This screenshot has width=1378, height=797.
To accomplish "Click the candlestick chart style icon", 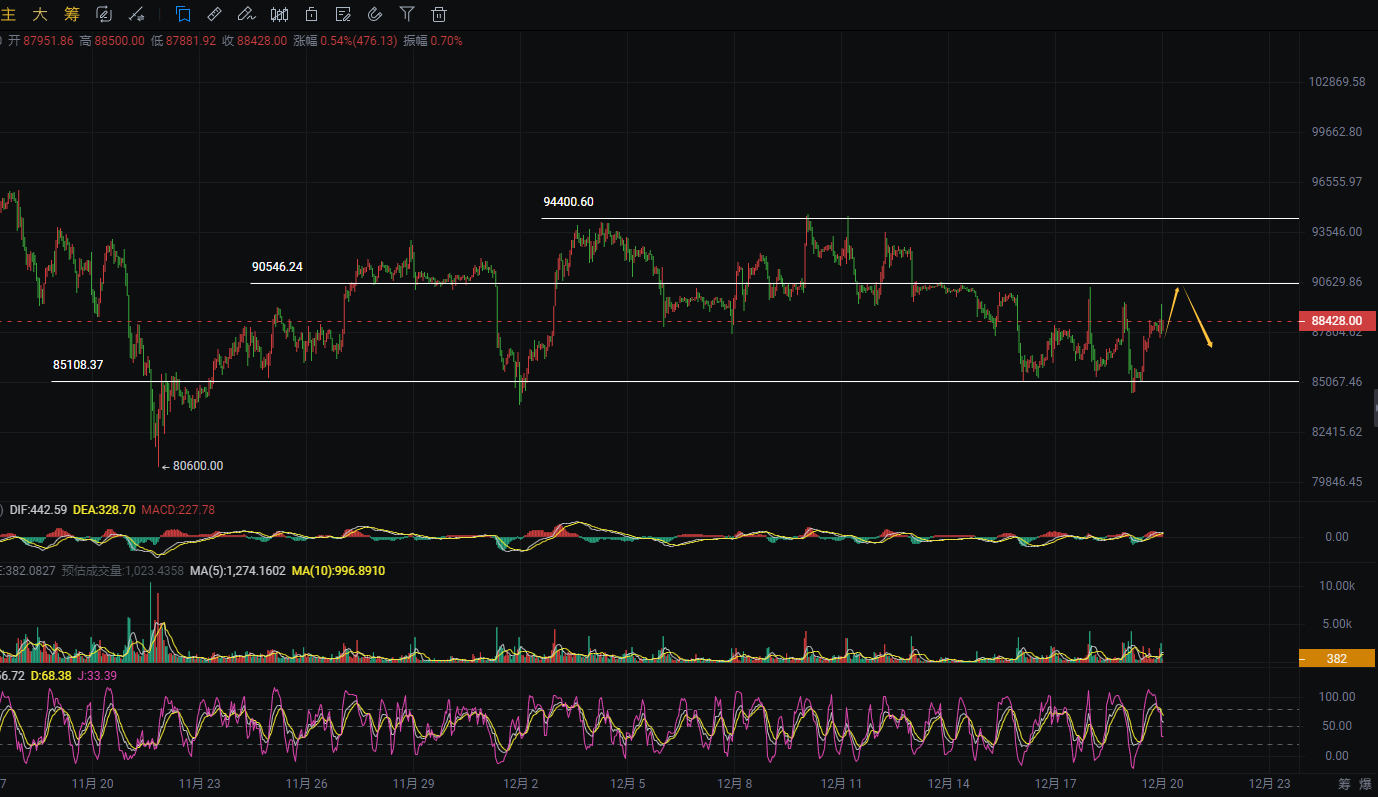I will [279, 14].
